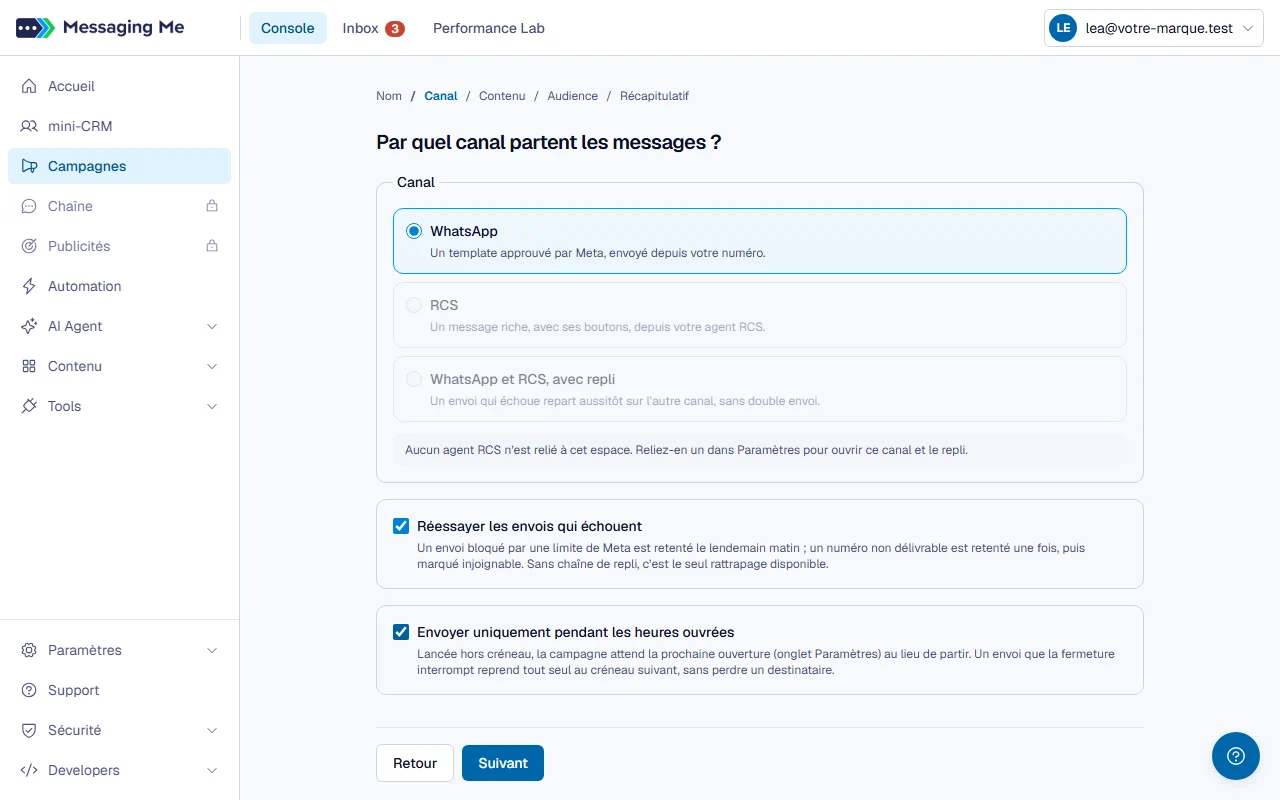Click the Sécurité shield icon
This screenshot has width=1280, height=800.
point(29,730)
